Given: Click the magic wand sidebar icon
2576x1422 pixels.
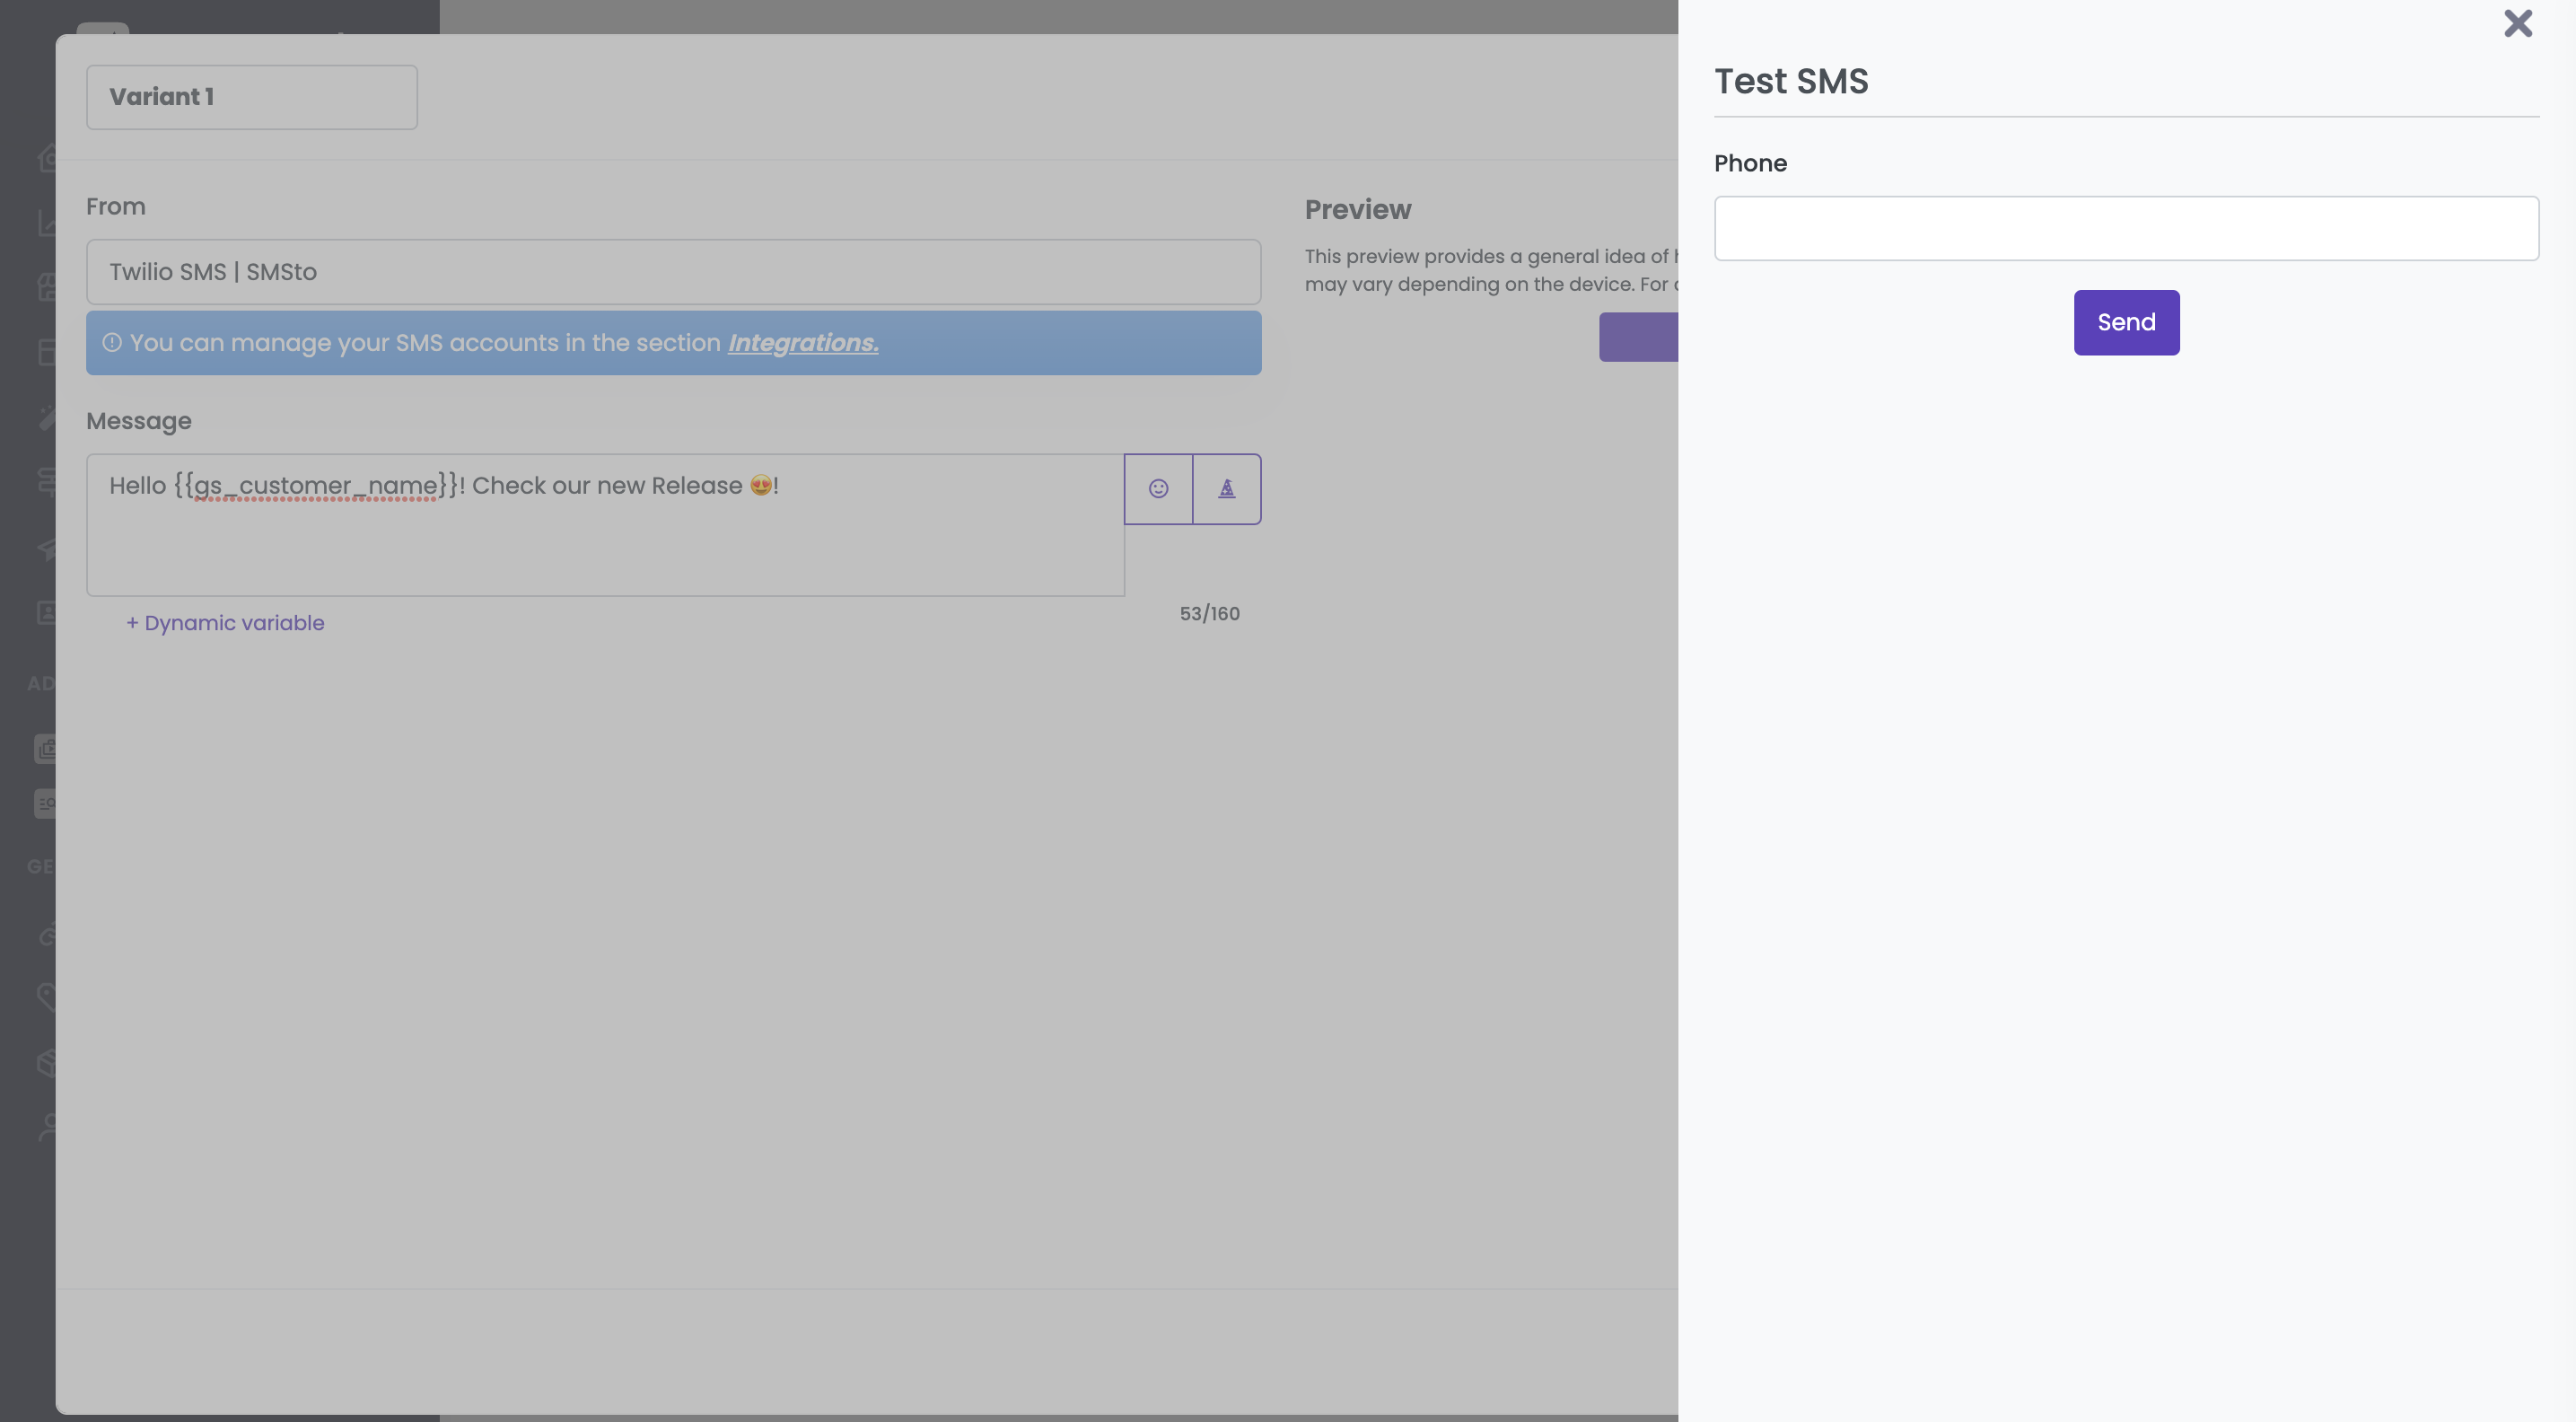Looking at the screenshot, I should 47,417.
